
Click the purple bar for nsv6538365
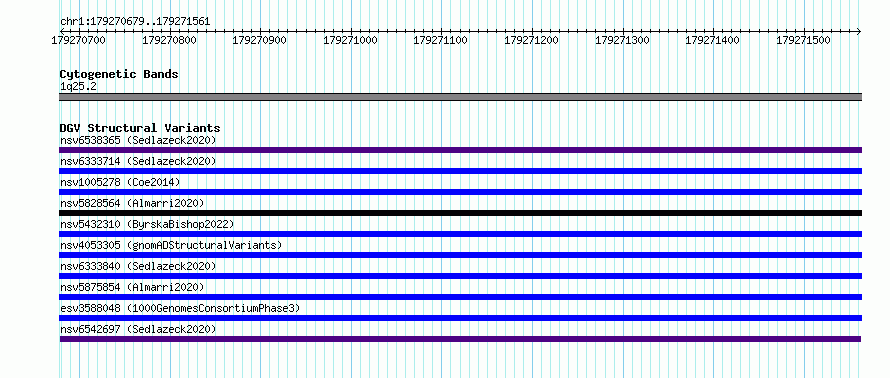click(460, 150)
